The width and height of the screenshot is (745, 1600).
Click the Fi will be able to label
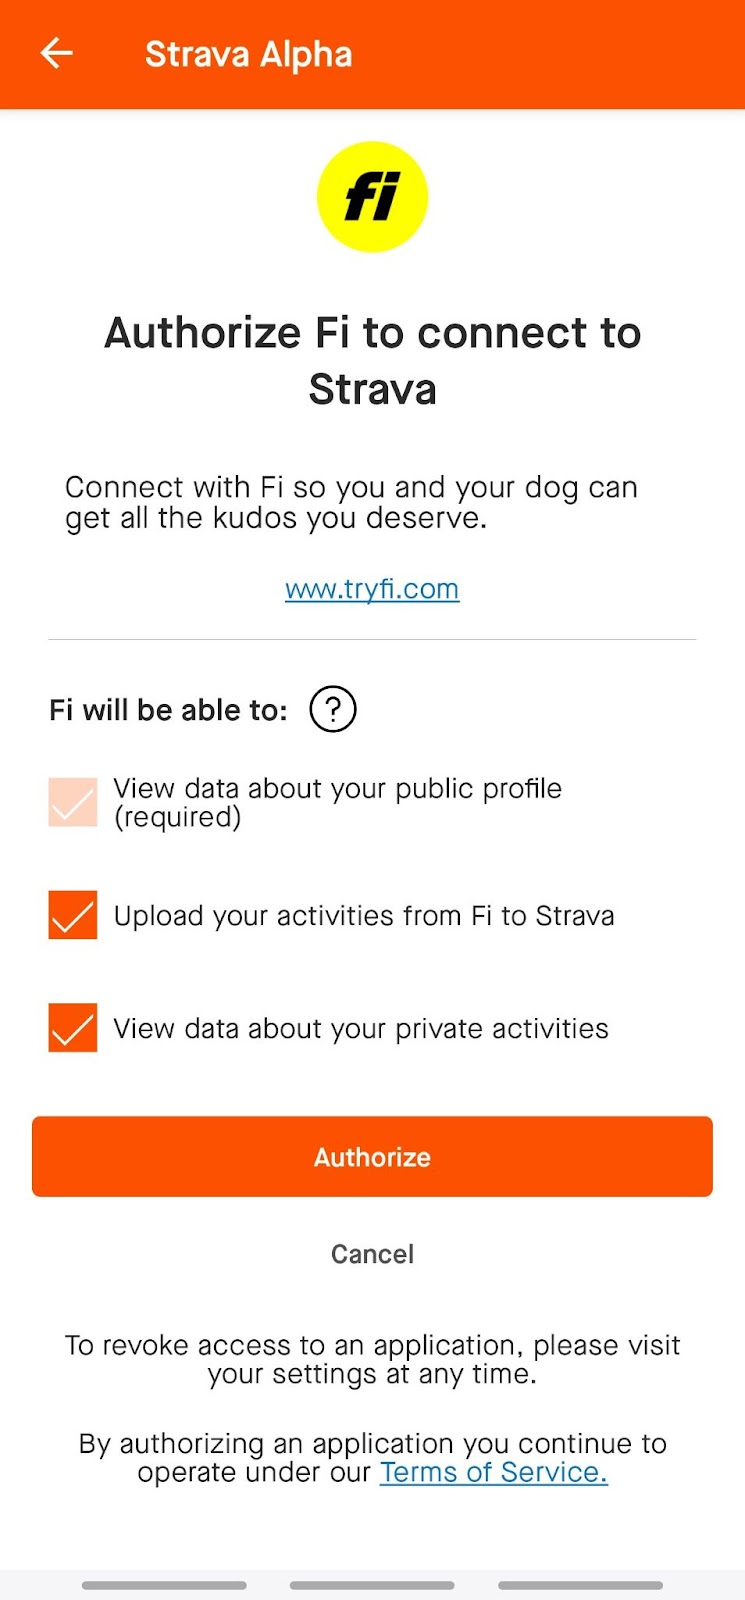[x=168, y=710]
